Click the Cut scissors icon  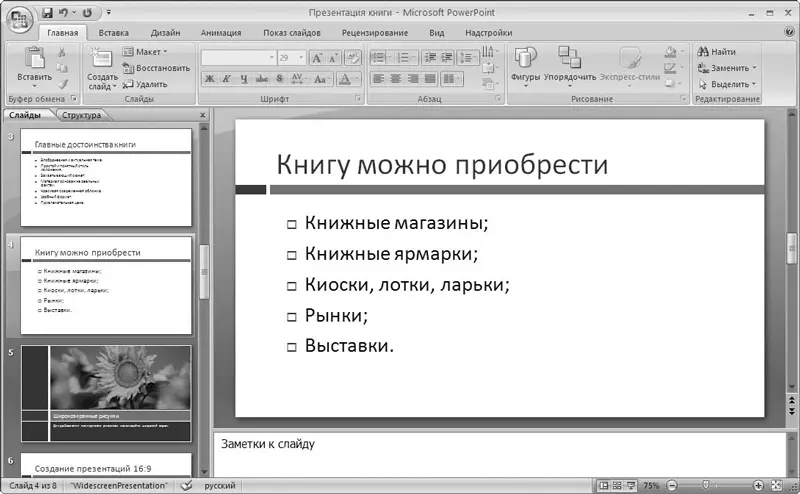click(62, 51)
